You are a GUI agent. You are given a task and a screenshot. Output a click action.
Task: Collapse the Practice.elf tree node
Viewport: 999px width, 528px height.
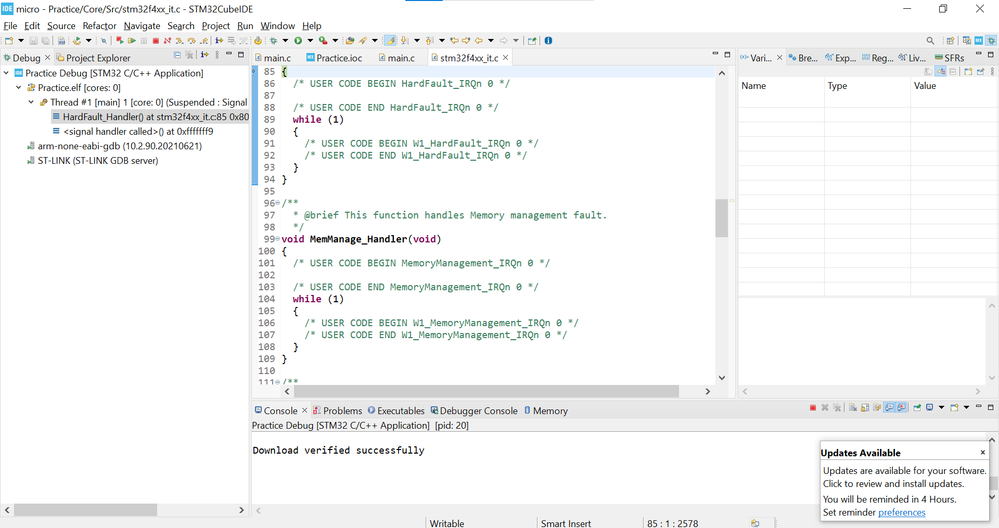pyautogui.click(x=18, y=88)
